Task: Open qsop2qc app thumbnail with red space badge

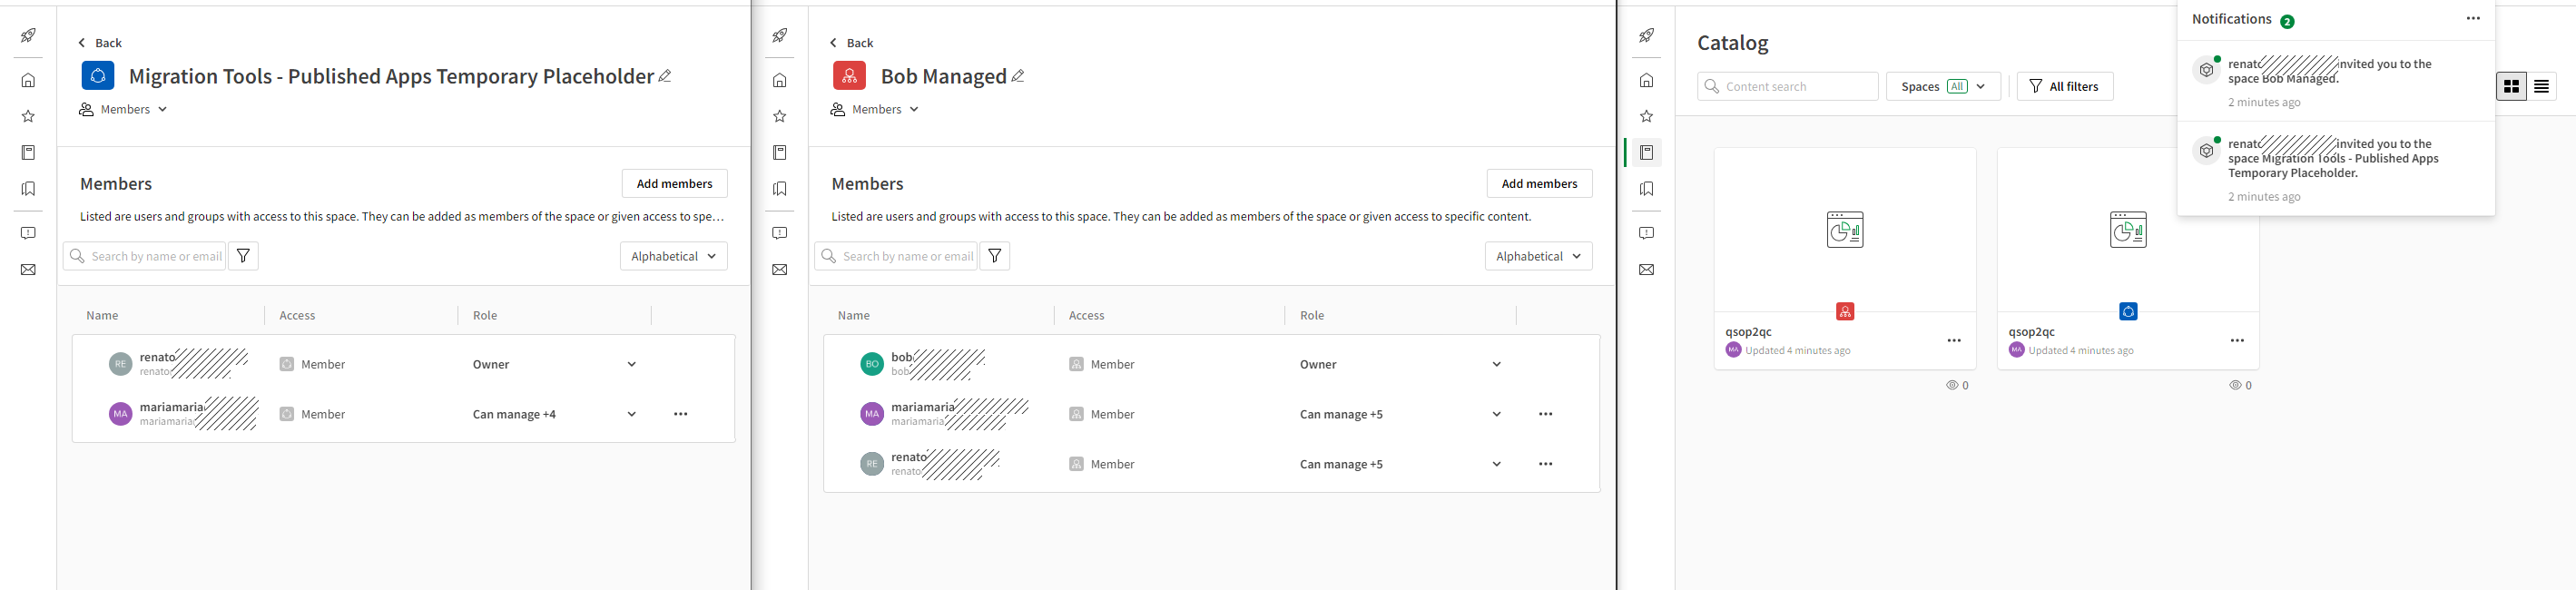Action: click(1845, 230)
